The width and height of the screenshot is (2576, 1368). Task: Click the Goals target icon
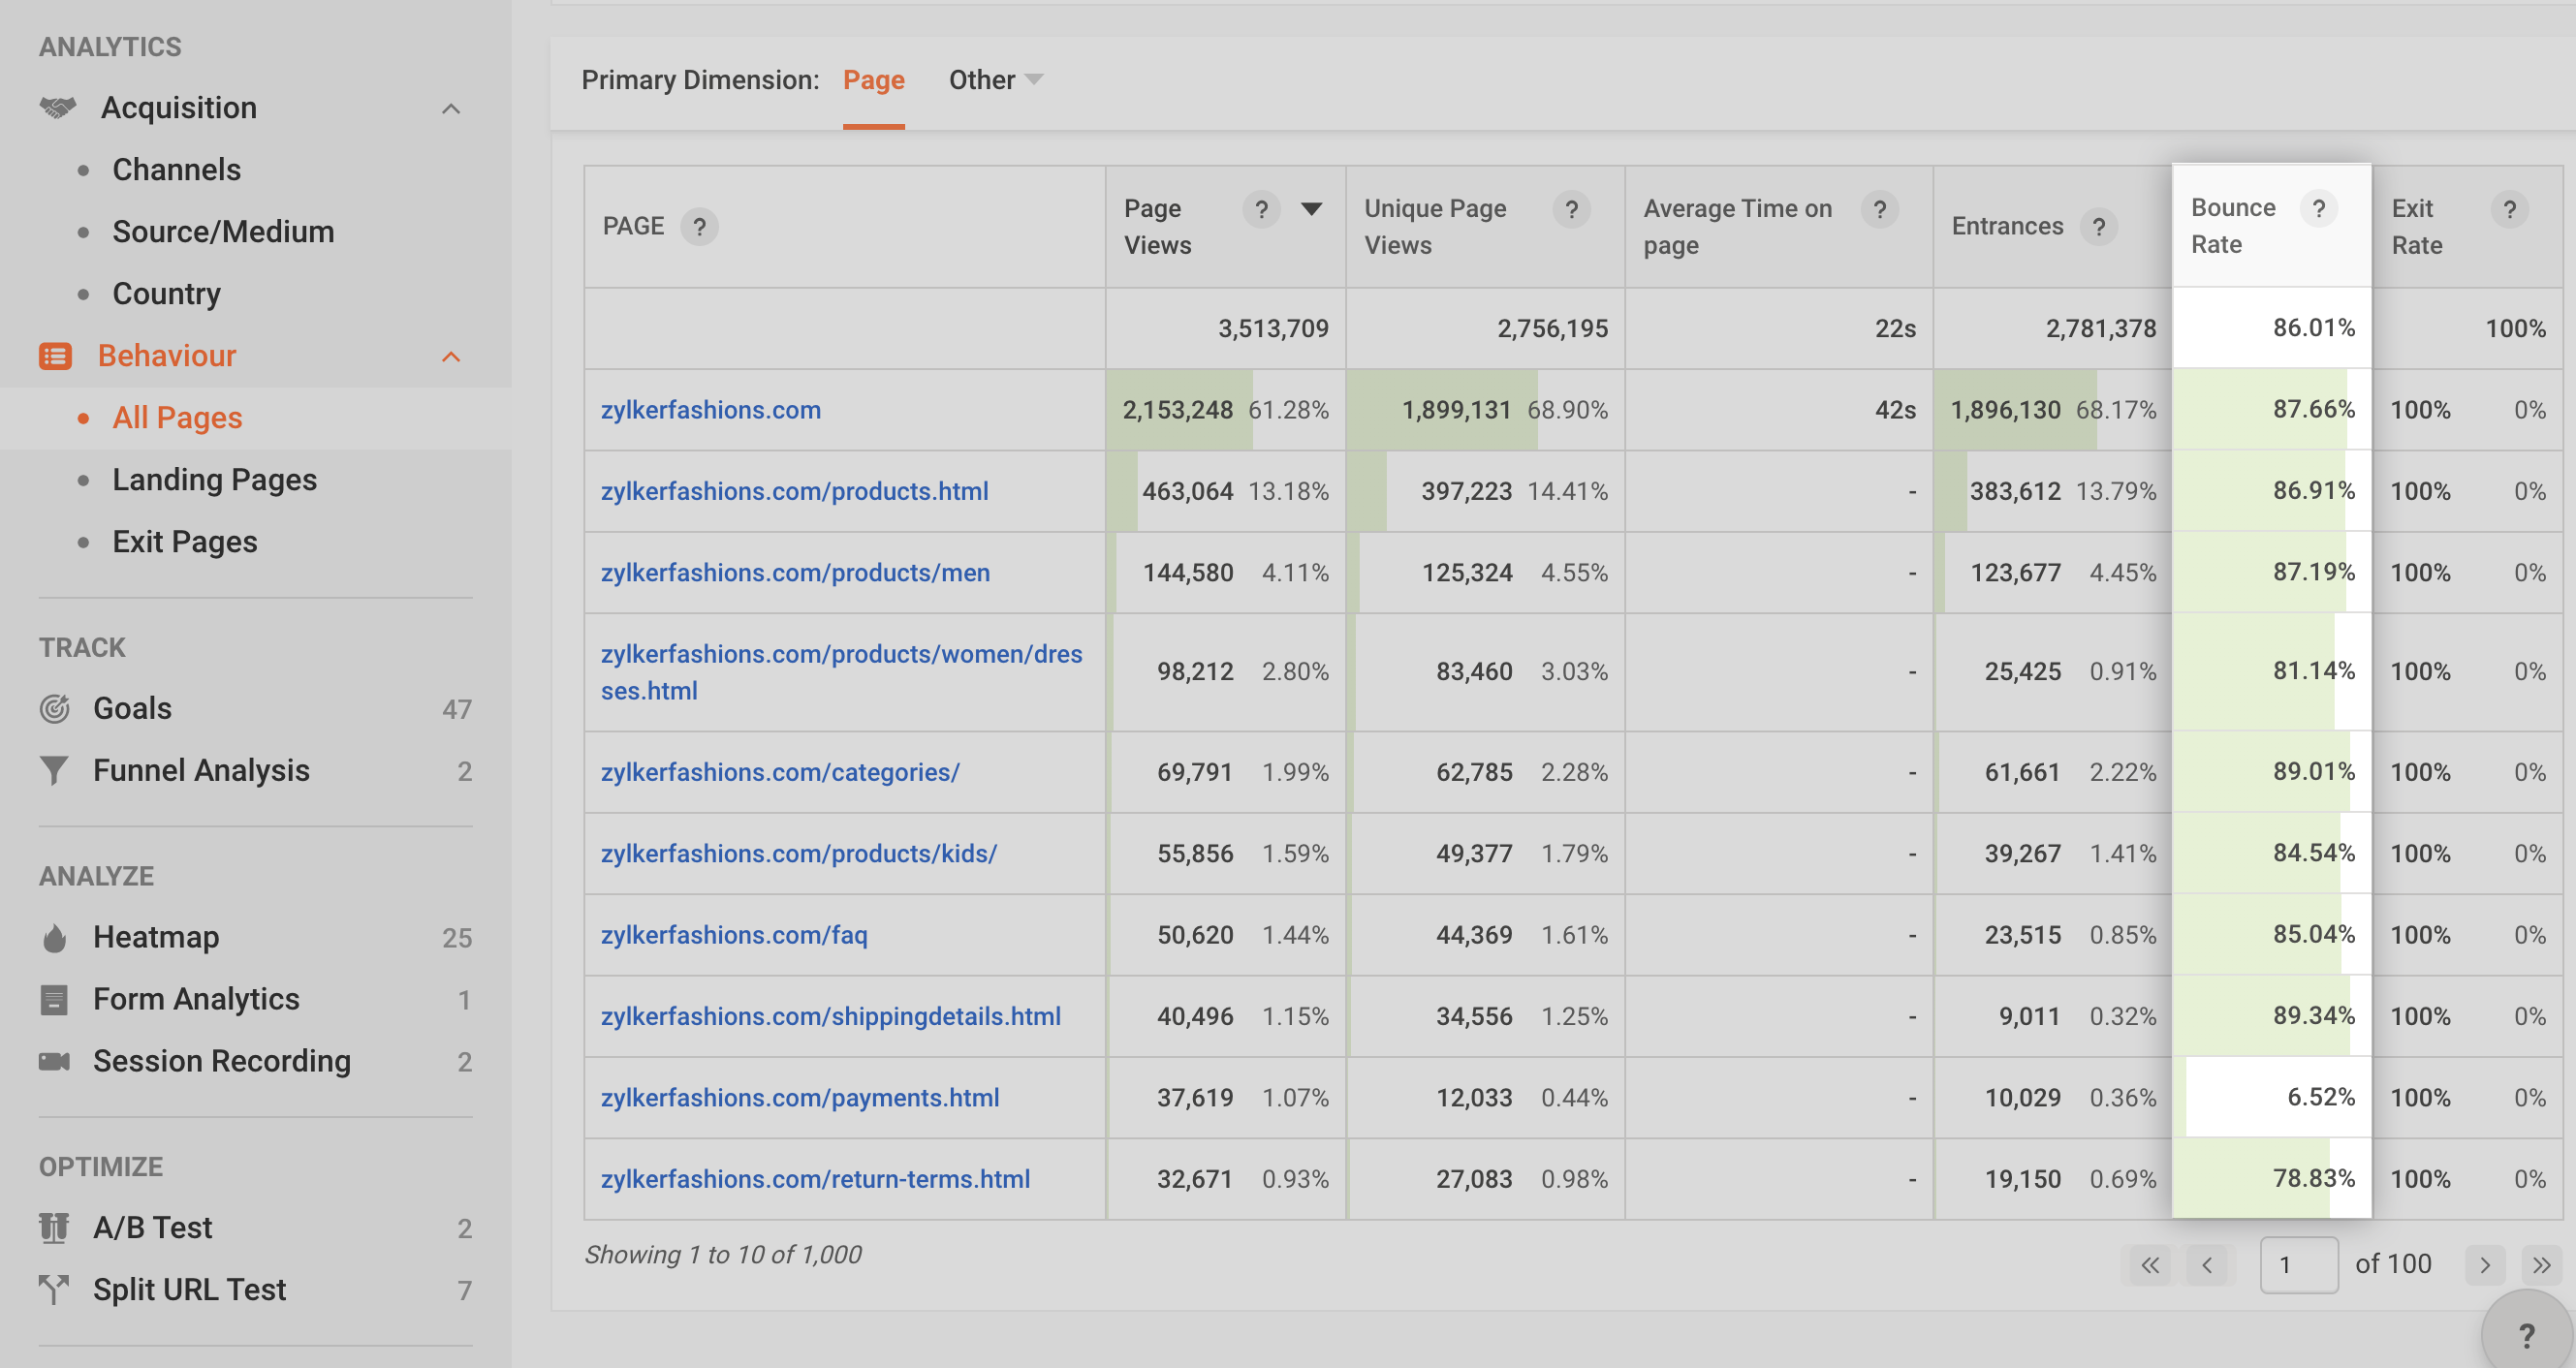click(x=55, y=709)
